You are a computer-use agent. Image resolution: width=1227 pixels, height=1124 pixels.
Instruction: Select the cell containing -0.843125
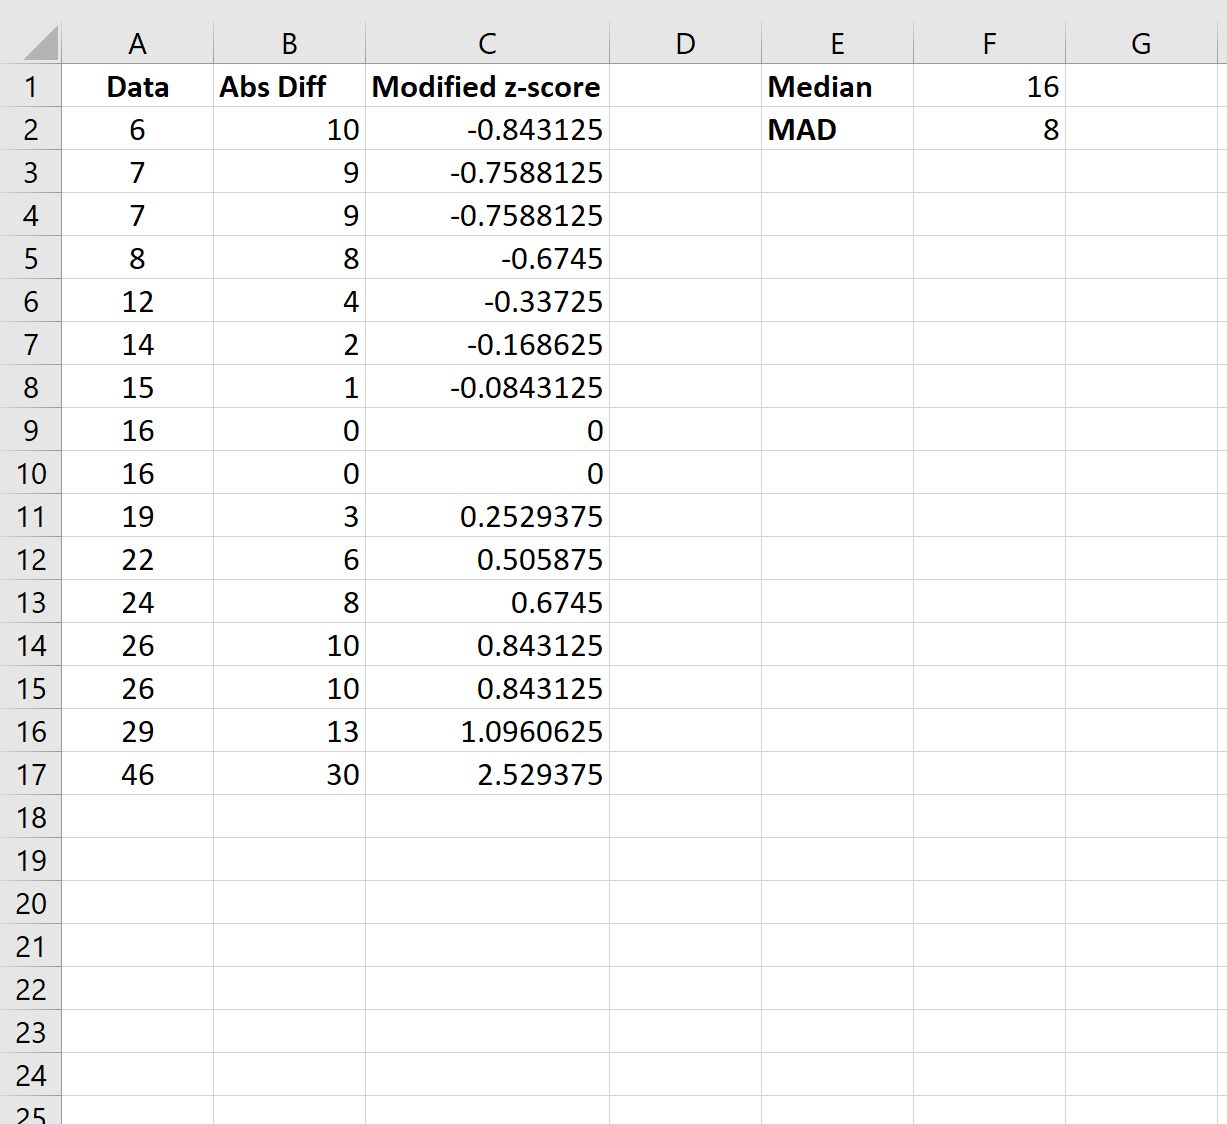[x=487, y=129]
